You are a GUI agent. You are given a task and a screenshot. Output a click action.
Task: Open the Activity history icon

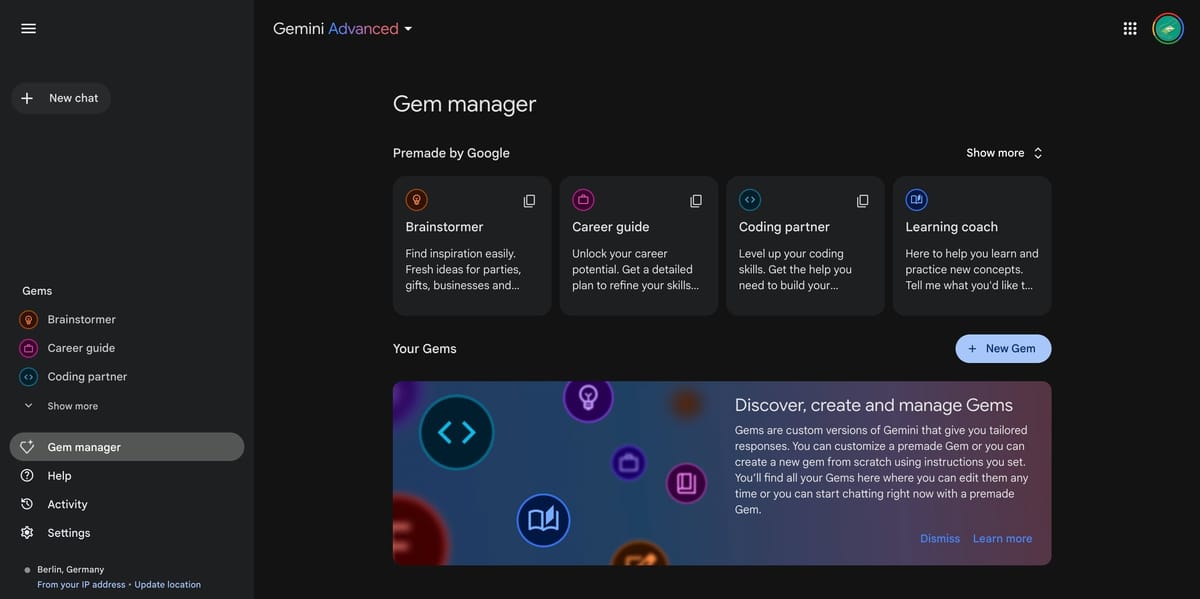[x=27, y=504]
